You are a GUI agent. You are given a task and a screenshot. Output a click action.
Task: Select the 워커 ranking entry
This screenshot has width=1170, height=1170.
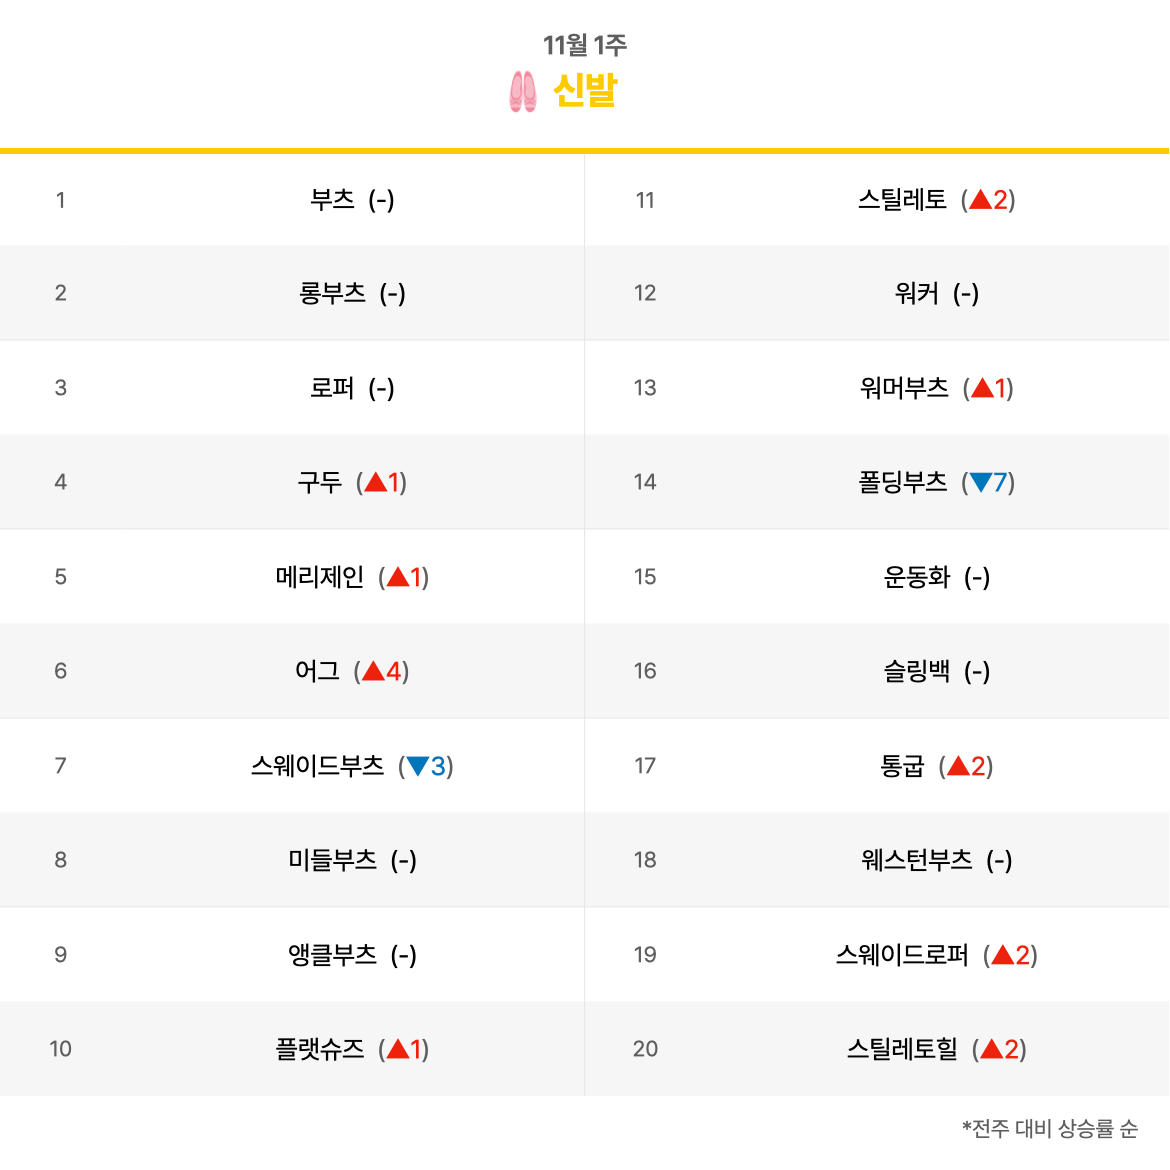point(917,292)
